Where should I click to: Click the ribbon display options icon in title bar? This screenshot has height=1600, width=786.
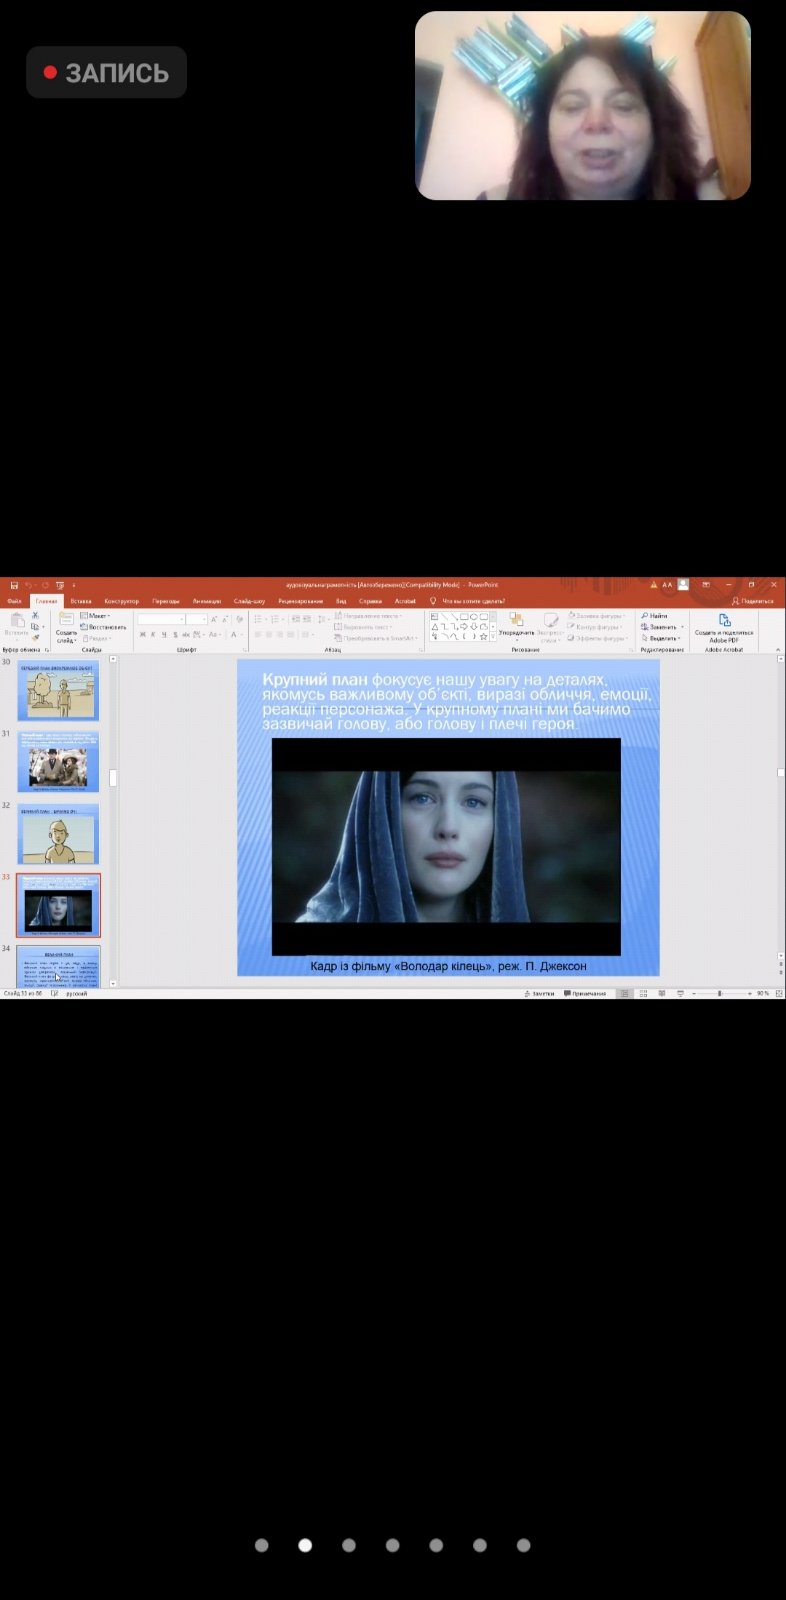[x=706, y=585]
